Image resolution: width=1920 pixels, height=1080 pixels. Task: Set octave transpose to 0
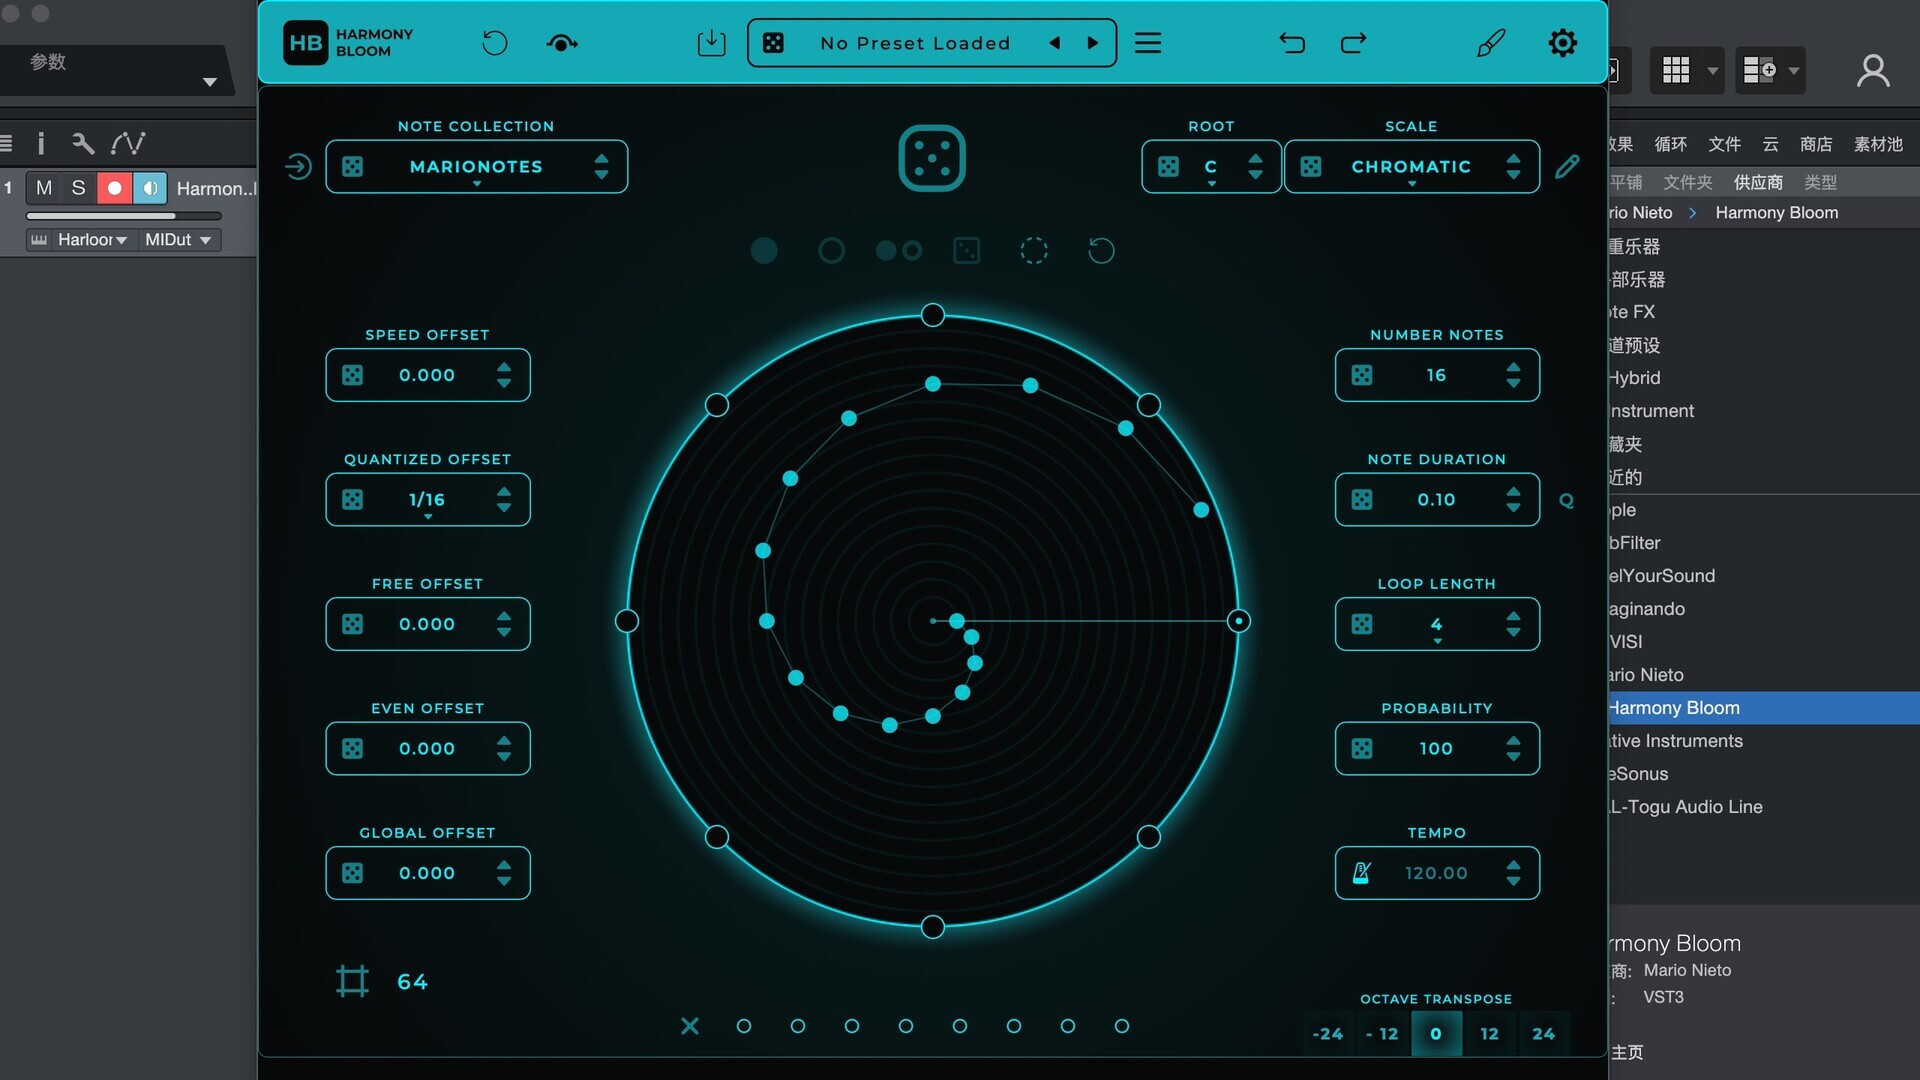click(x=1436, y=1034)
